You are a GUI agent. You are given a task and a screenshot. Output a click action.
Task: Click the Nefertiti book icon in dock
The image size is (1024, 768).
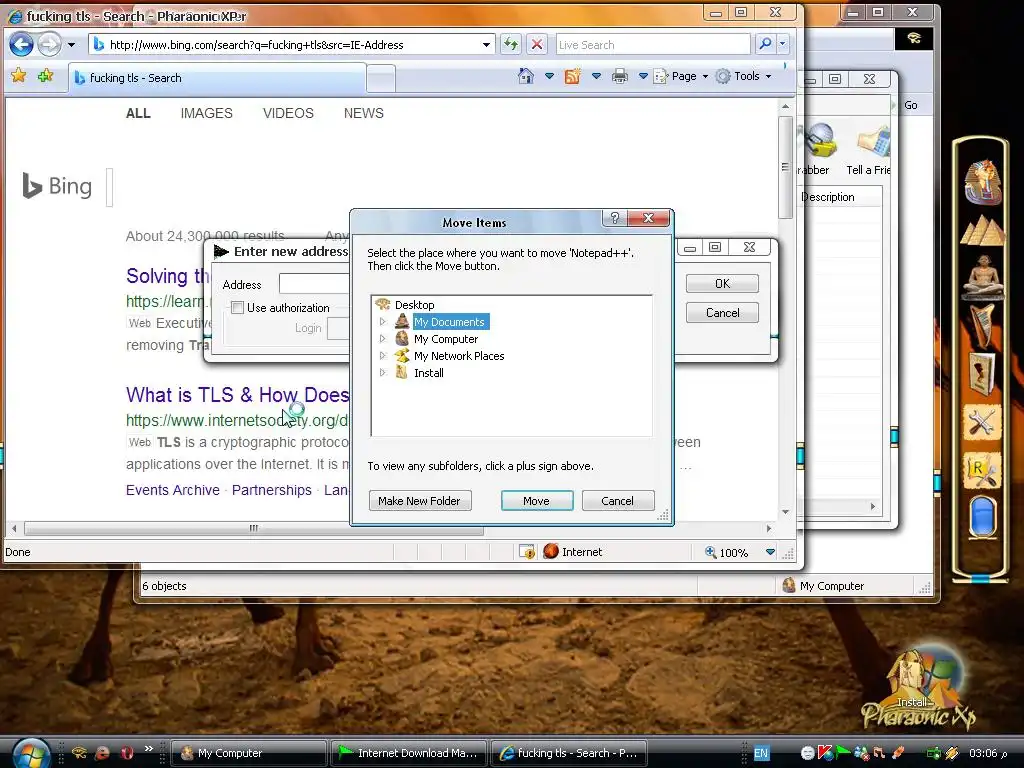pos(982,374)
